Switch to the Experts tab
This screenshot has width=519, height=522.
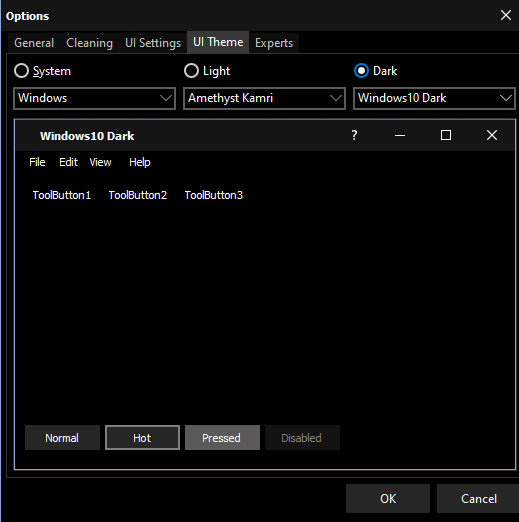click(x=274, y=43)
